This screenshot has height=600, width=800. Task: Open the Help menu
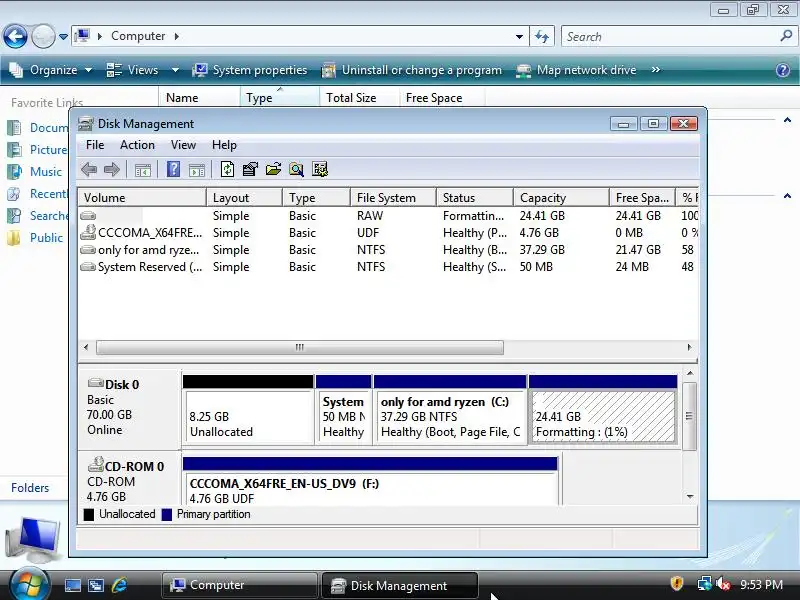click(224, 145)
